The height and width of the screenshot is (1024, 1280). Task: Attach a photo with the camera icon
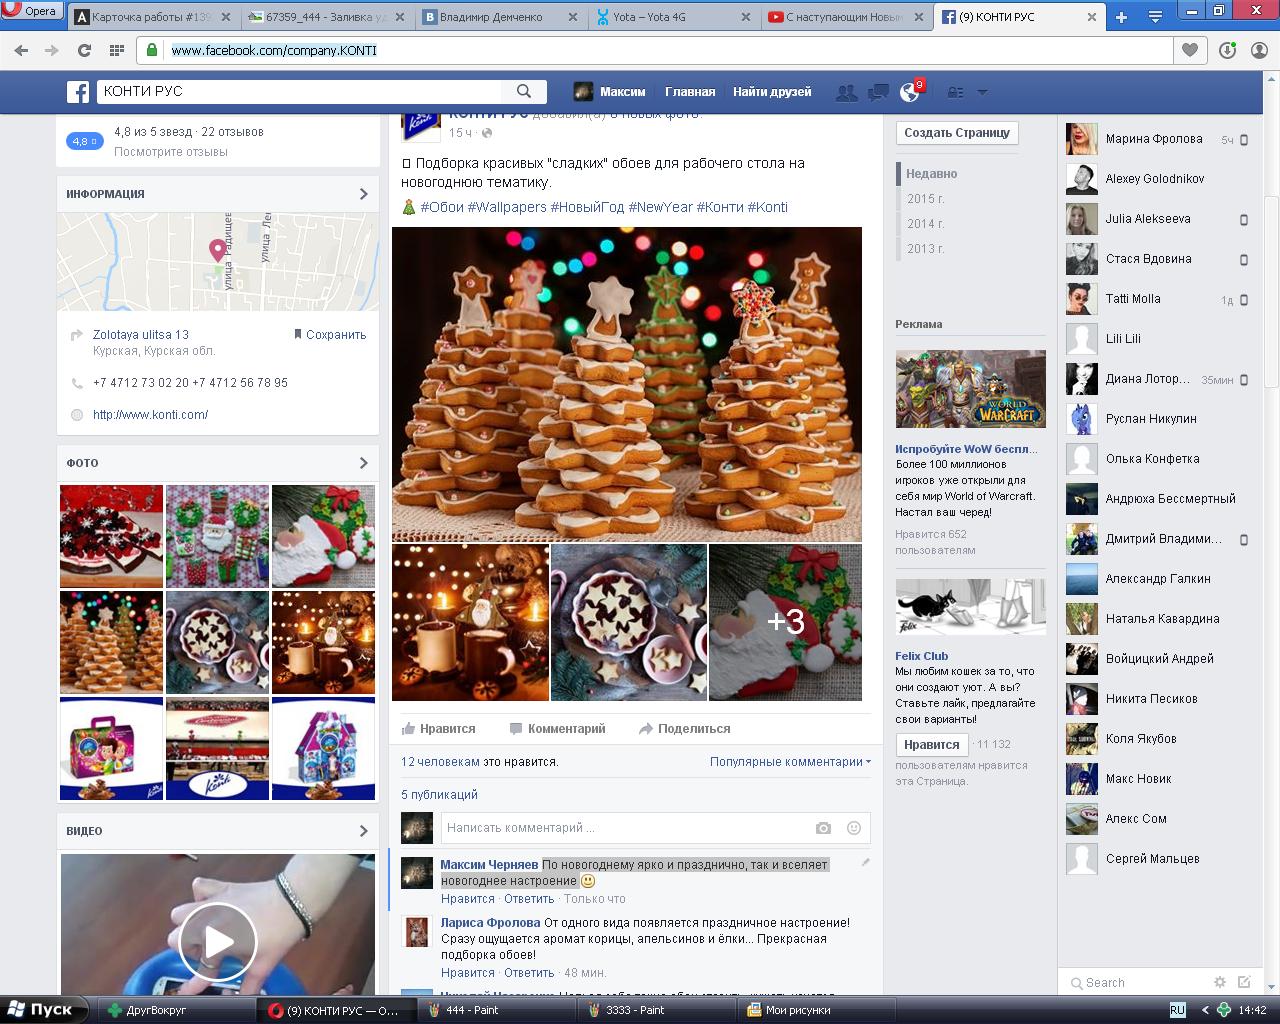tap(823, 828)
